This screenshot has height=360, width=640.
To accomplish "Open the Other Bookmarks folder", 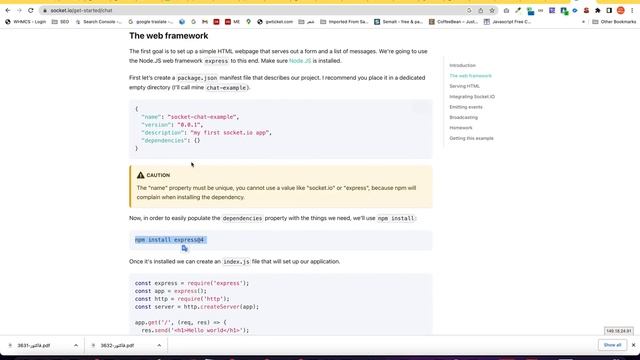I will click(614, 22).
